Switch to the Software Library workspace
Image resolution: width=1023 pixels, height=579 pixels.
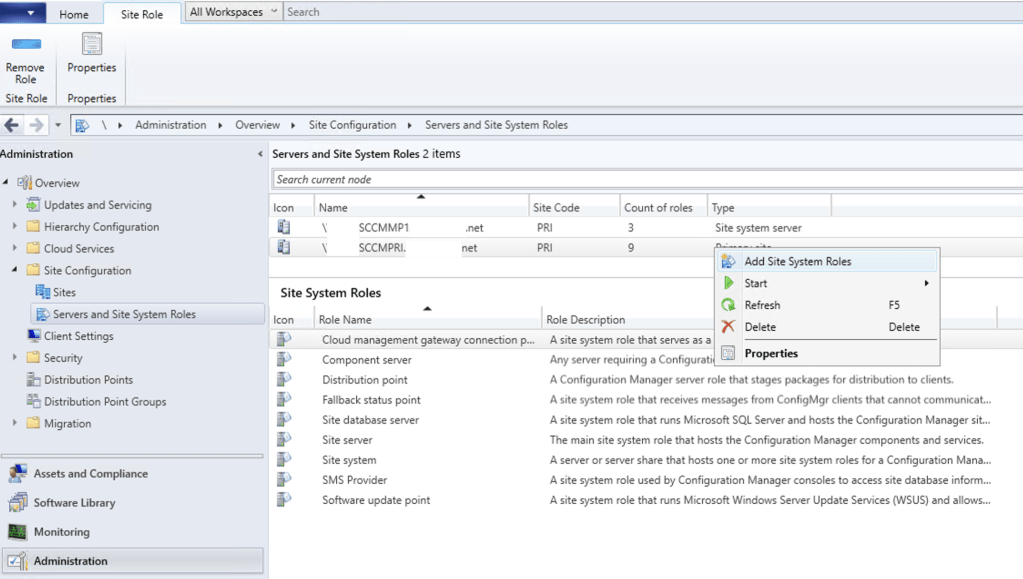[x=74, y=503]
